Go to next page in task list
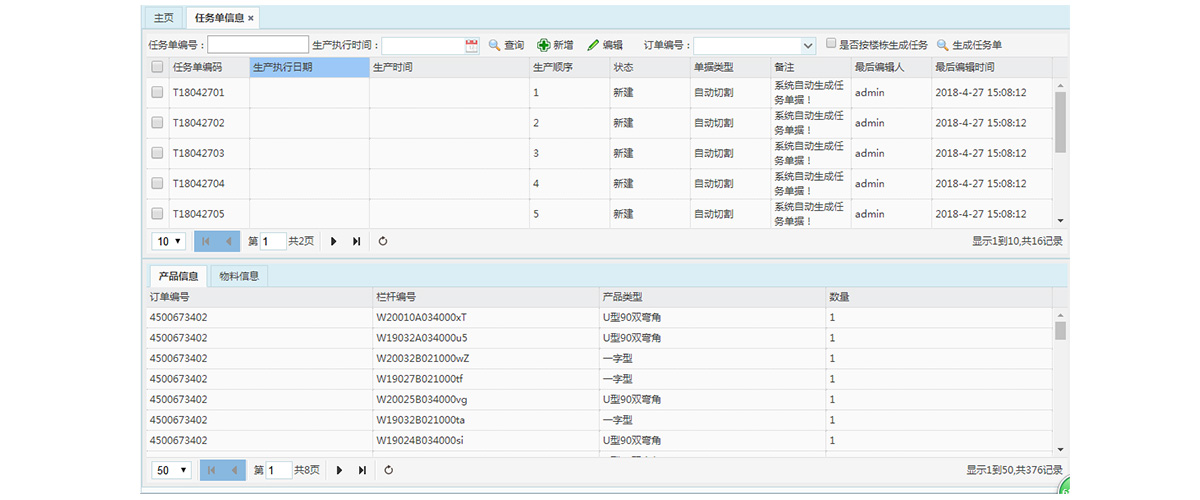 click(333, 241)
